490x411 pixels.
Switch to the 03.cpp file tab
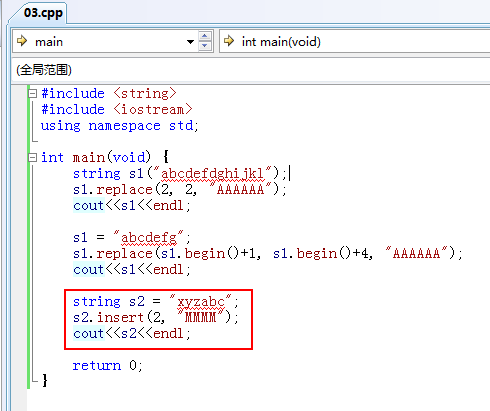point(43,13)
